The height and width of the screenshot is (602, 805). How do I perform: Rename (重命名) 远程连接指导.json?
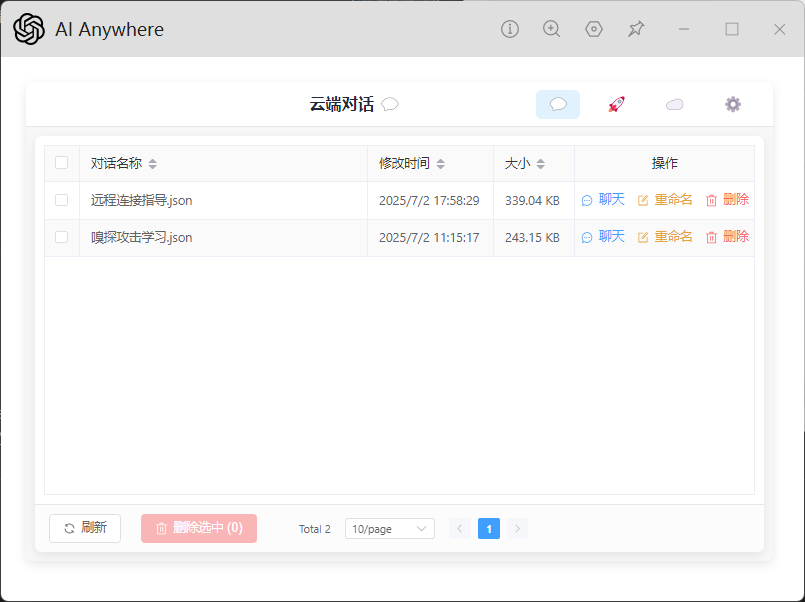[665, 200]
